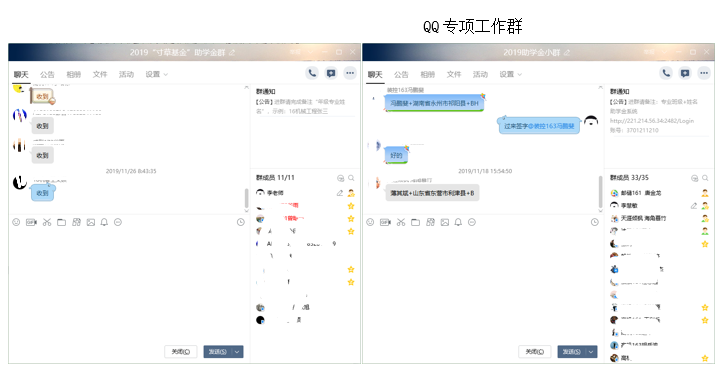Screen dimensions: 727x374
Task: Open more options ellipsis in right group header
Action: [704, 73]
